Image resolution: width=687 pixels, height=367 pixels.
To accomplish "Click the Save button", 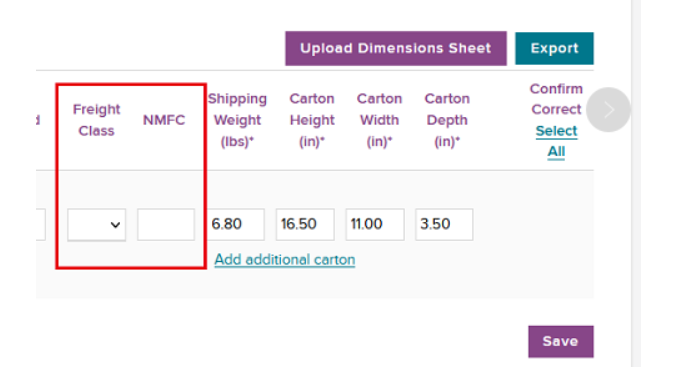I will point(560,341).
